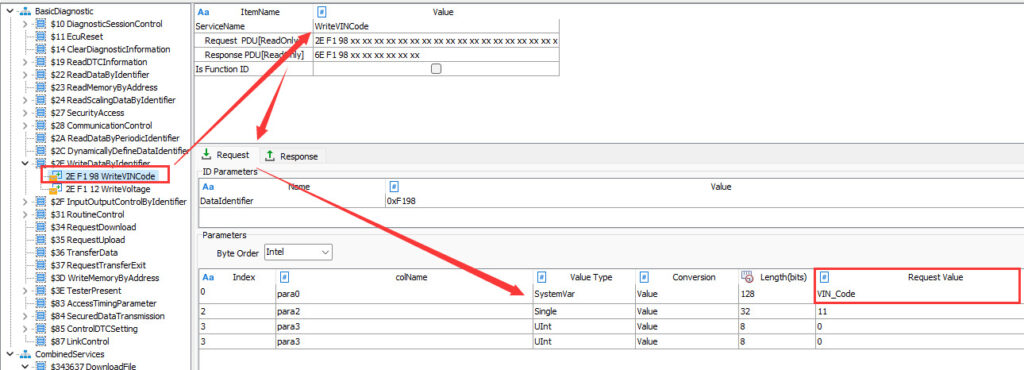Click the 2E F1 12 WriteVoltage item icon

click(x=56, y=189)
